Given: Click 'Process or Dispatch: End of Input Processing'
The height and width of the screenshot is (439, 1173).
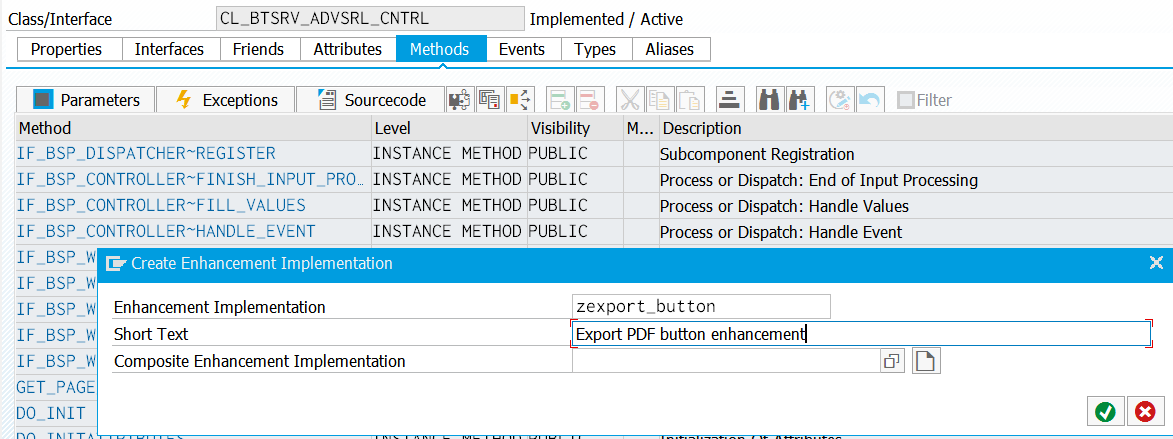Looking at the screenshot, I should 819,180.
